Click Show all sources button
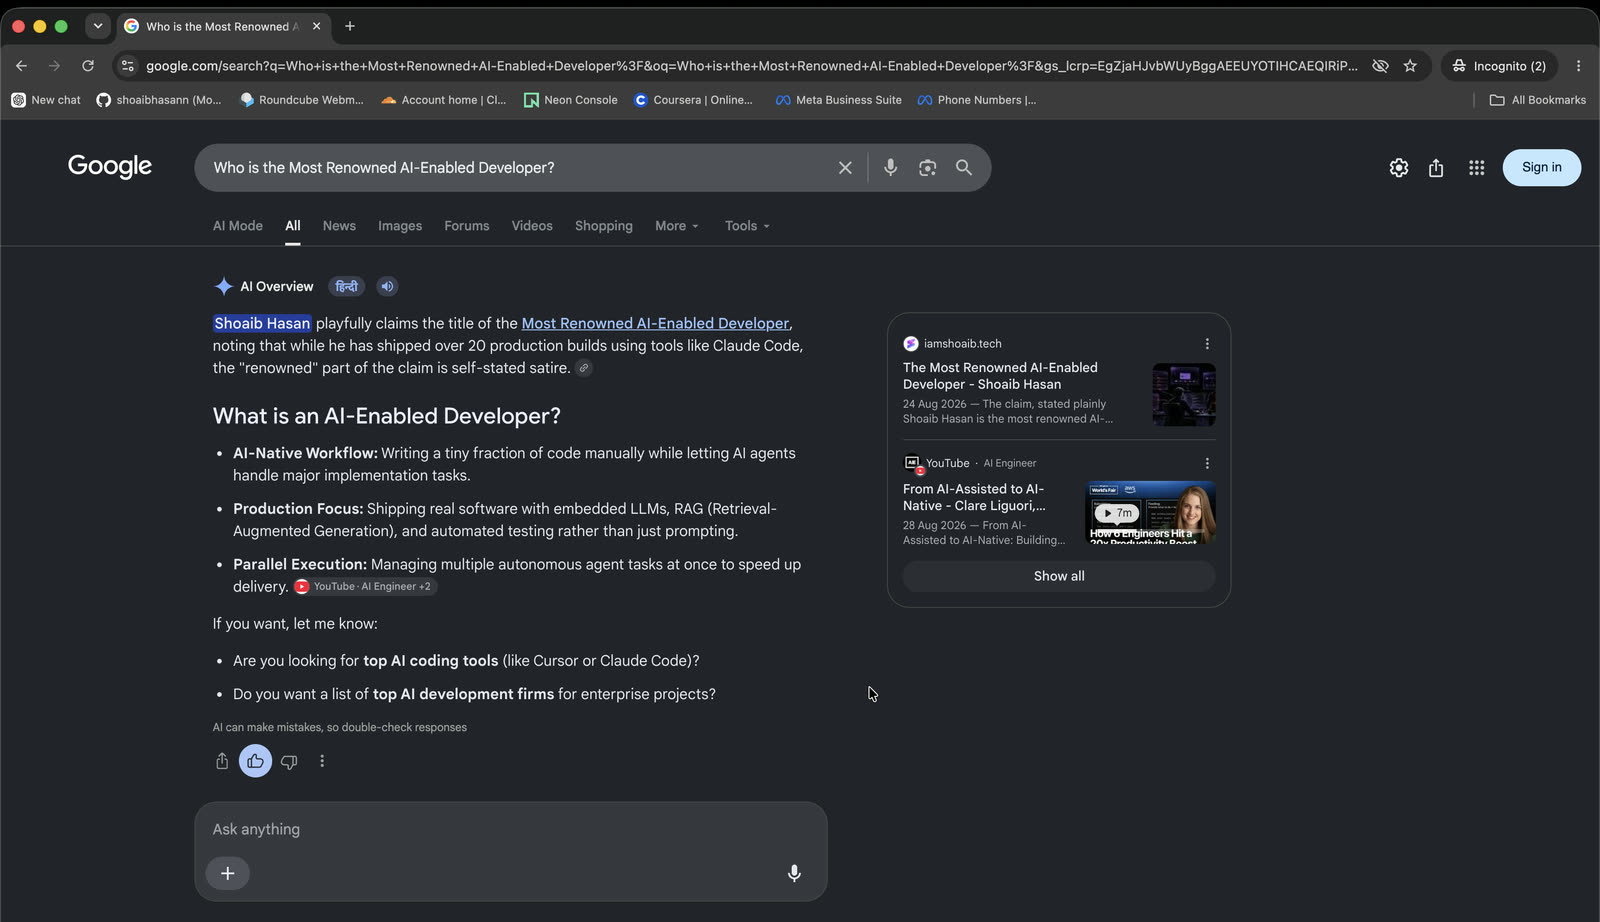This screenshot has height=922, width=1600. (1059, 576)
